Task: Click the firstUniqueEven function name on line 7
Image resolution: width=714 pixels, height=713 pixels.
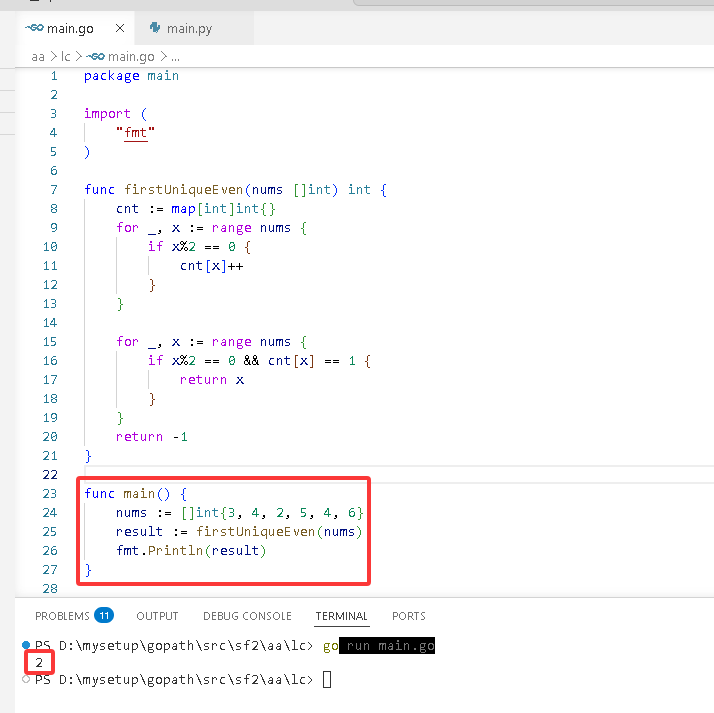Action: 184,189
